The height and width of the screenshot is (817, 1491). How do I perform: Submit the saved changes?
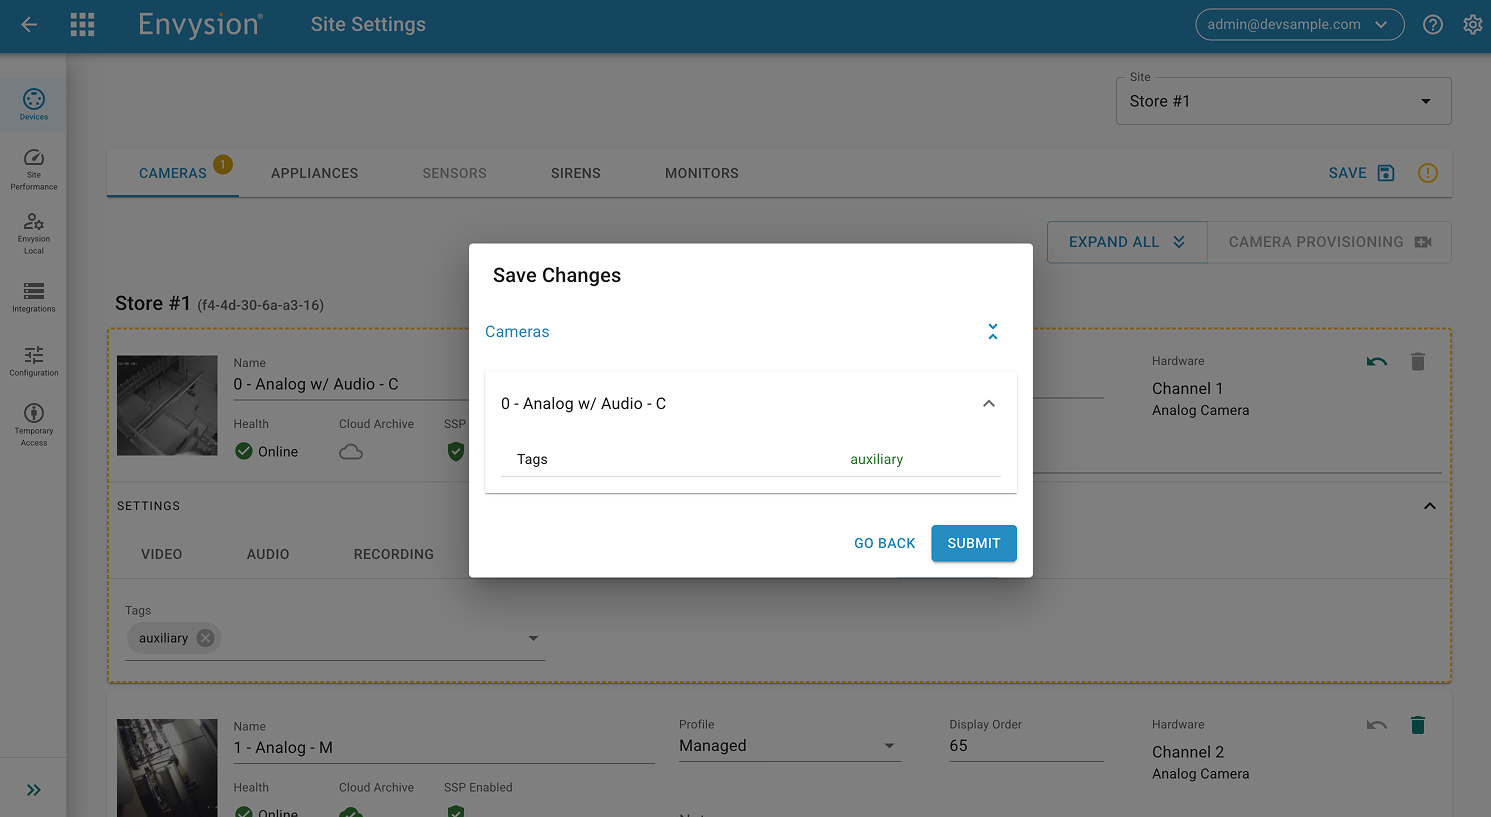point(973,543)
